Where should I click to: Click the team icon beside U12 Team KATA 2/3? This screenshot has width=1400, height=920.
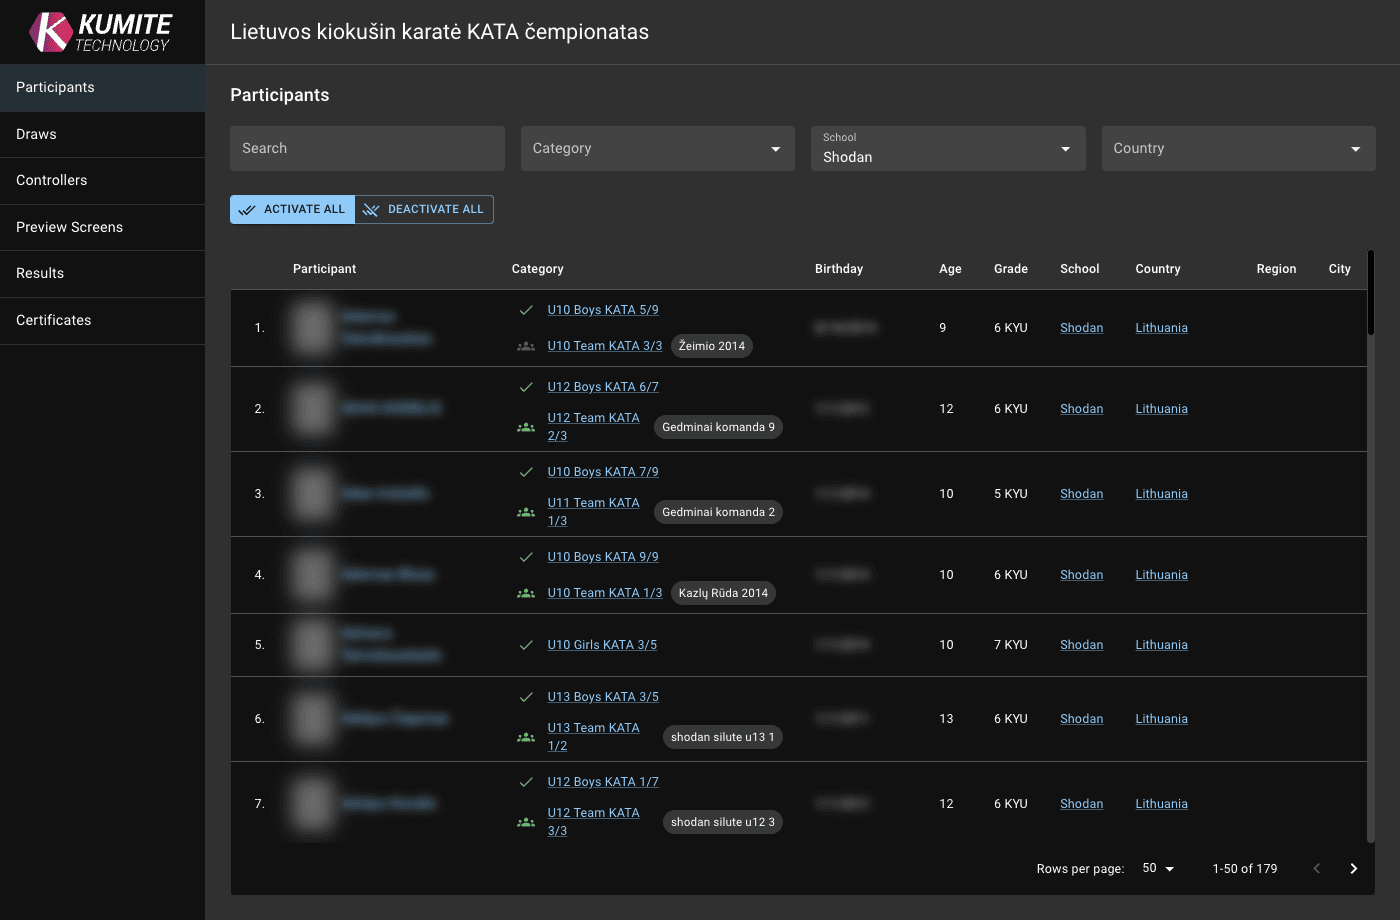click(x=526, y=427)
